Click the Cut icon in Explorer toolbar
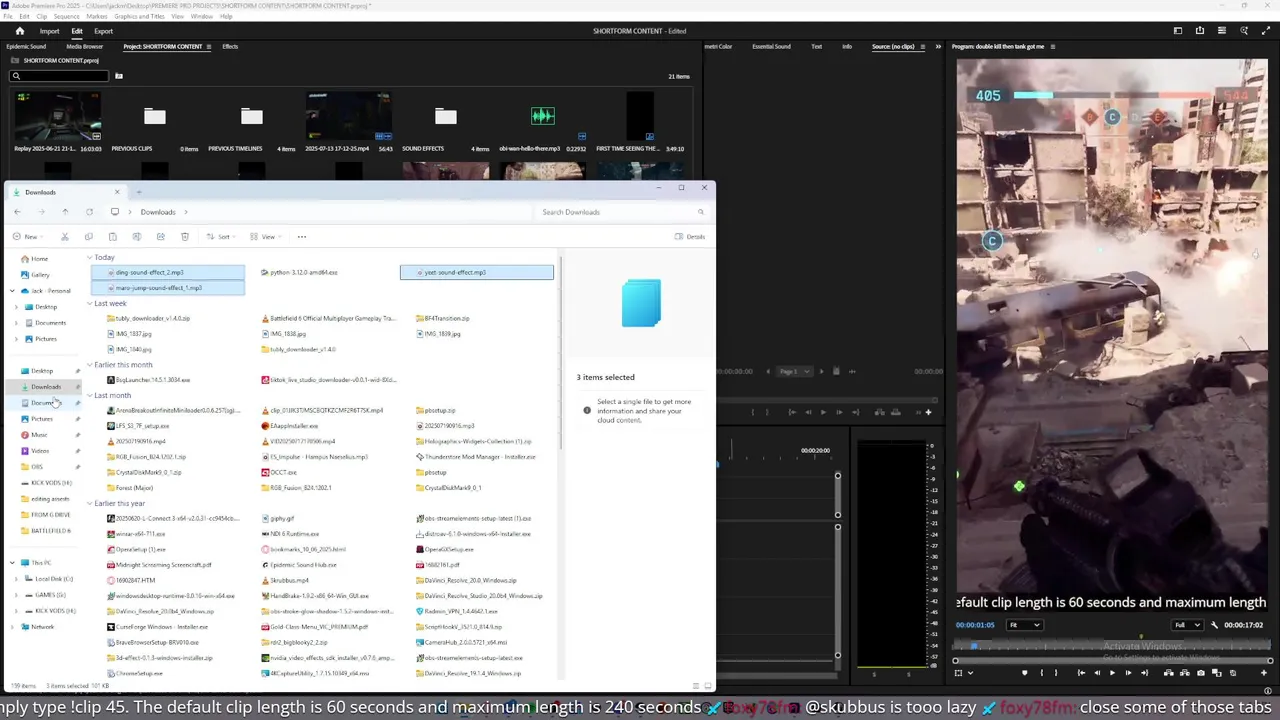The height and width of the screenshot is (720, 1280). [x=64, y=237]
